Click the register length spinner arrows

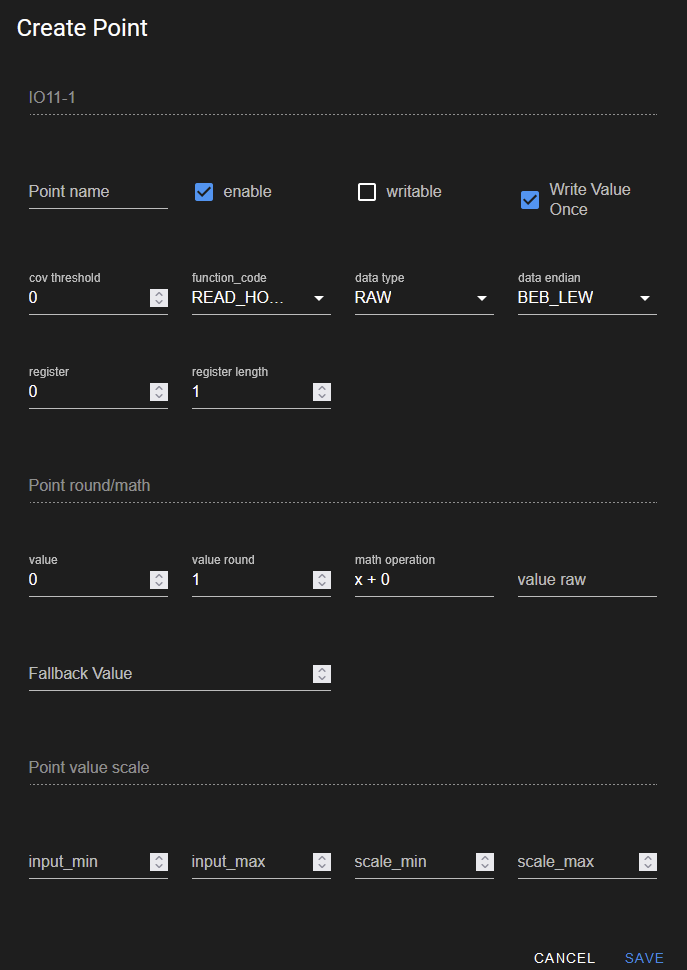coord(322,392)
